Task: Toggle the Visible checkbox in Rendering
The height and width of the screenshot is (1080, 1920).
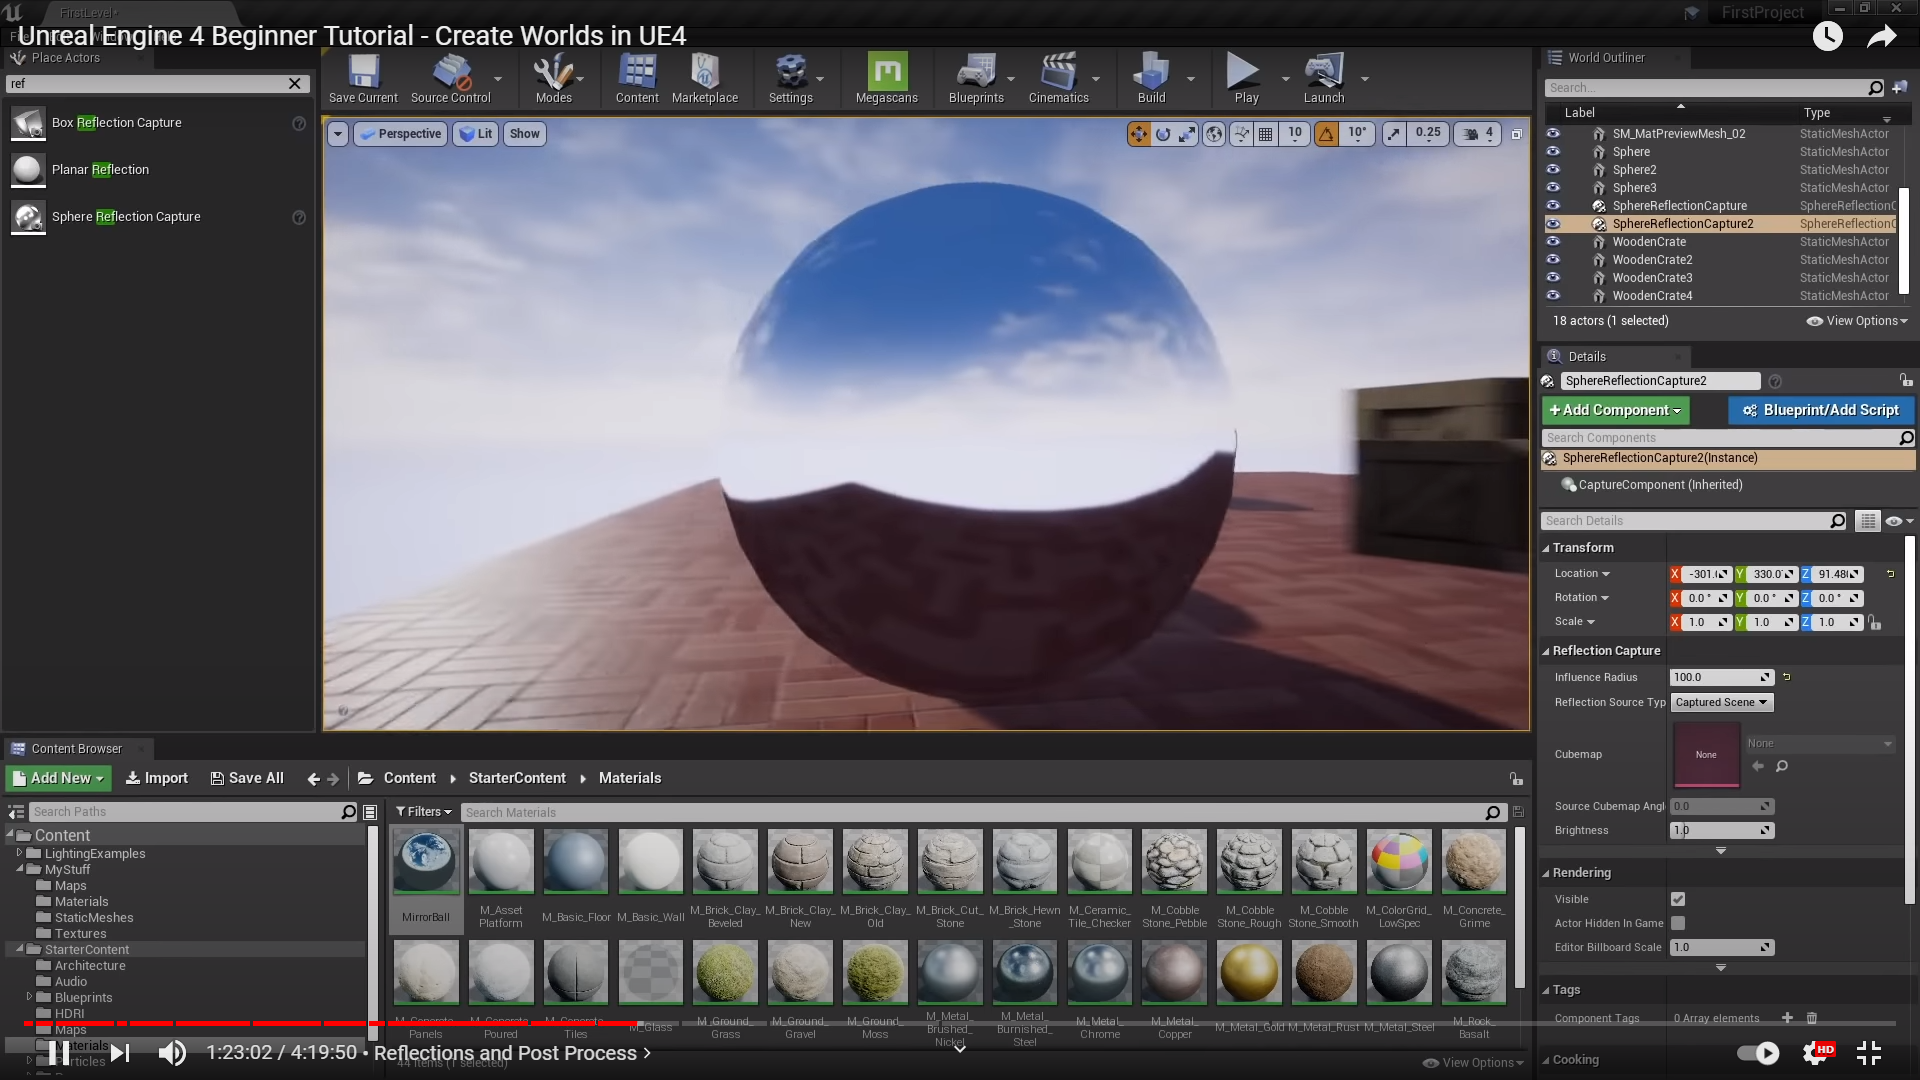Action: [x=1678, y=899]
